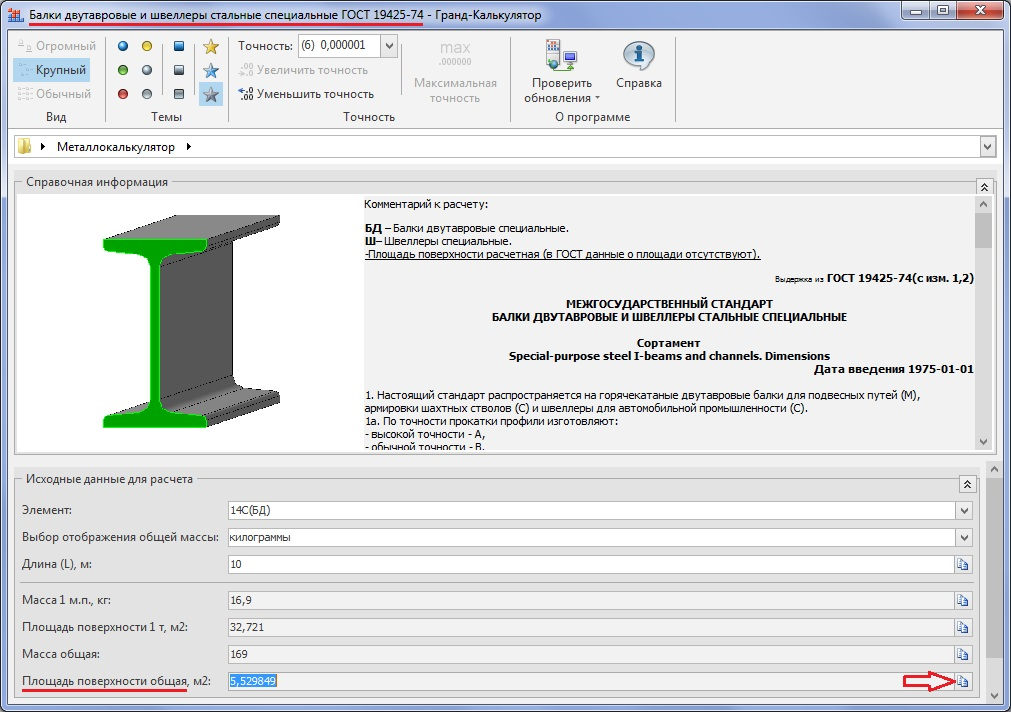Apply the gray square theme in bottom row

tap(179, 94)
